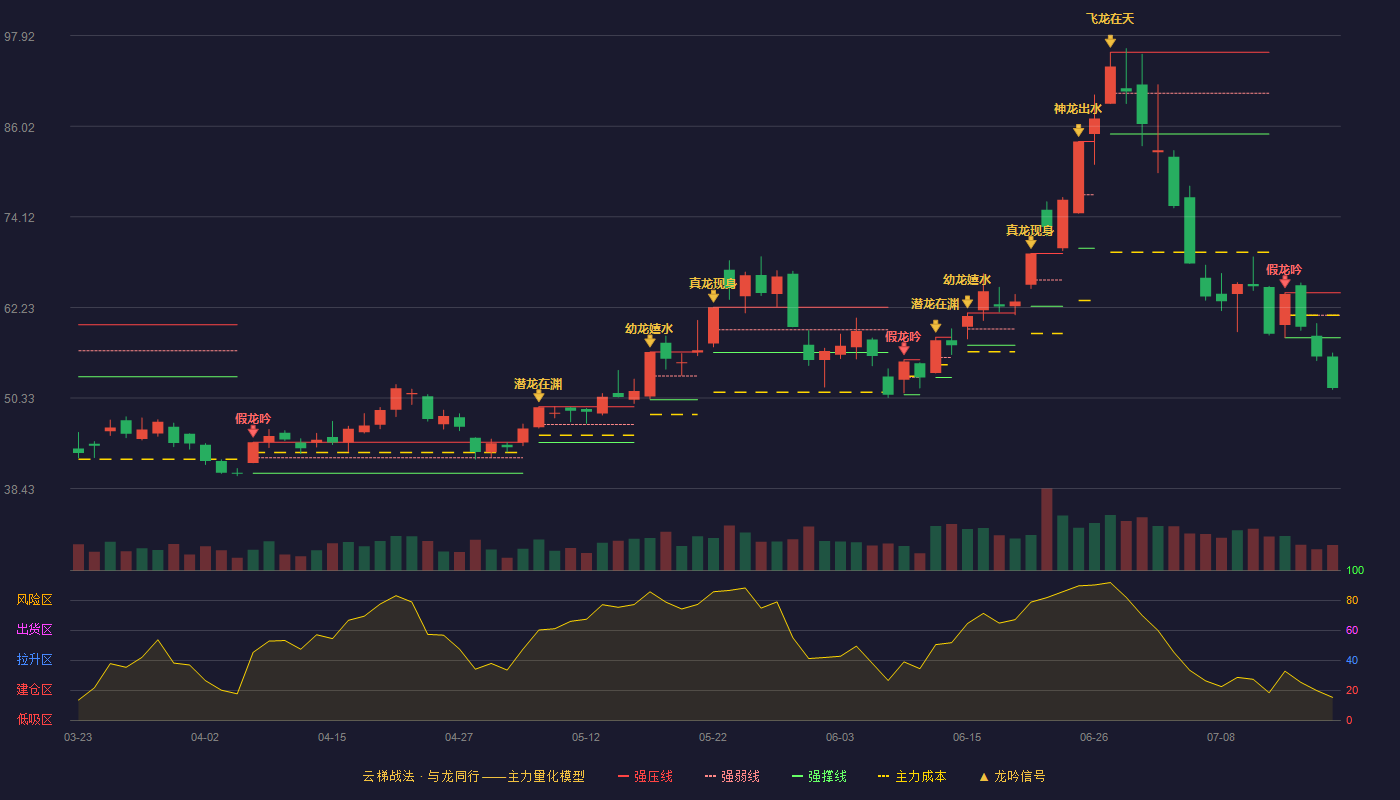Click the 出货区 zone label
Screen dimensions: 1400x800
(x=34, y=630)
